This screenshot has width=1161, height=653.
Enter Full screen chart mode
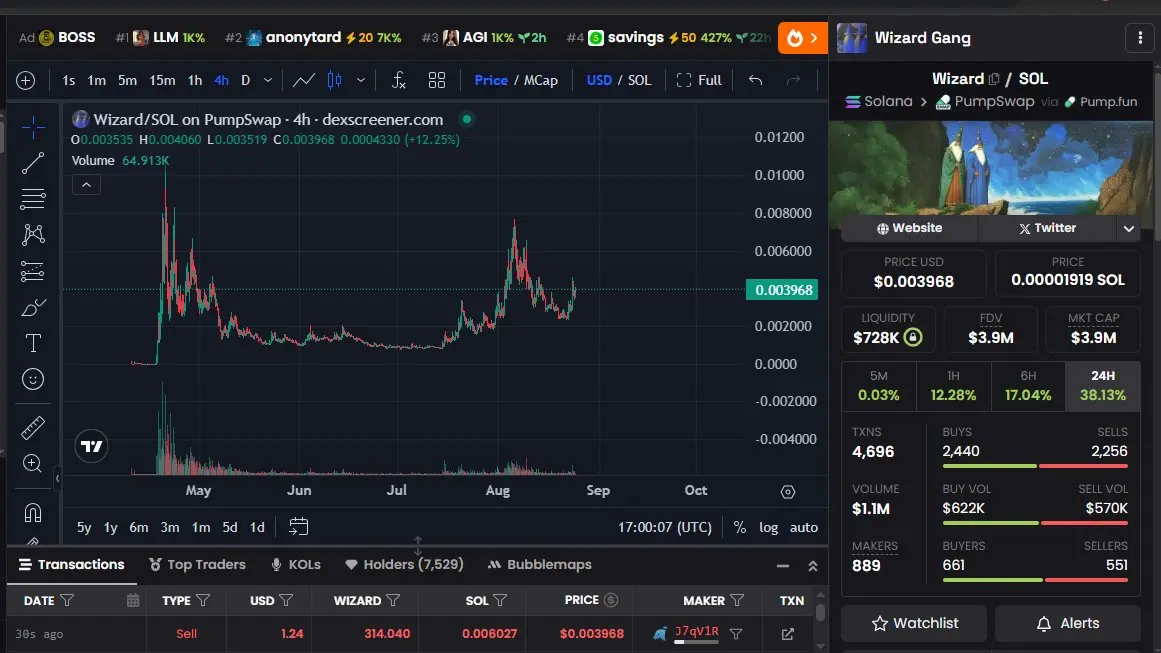699,80
